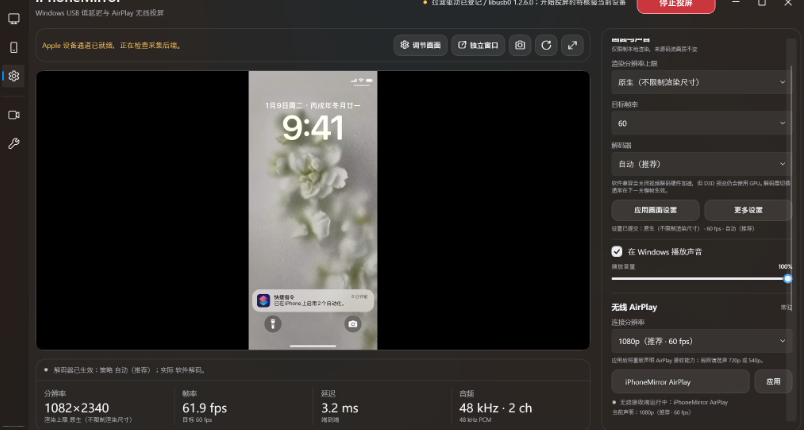Image resolution: width=804 pixels, height=430 pixels.
Task: Toggle the 在 Windows 播放声音 checkbox
Action: [x=617, y=252]
